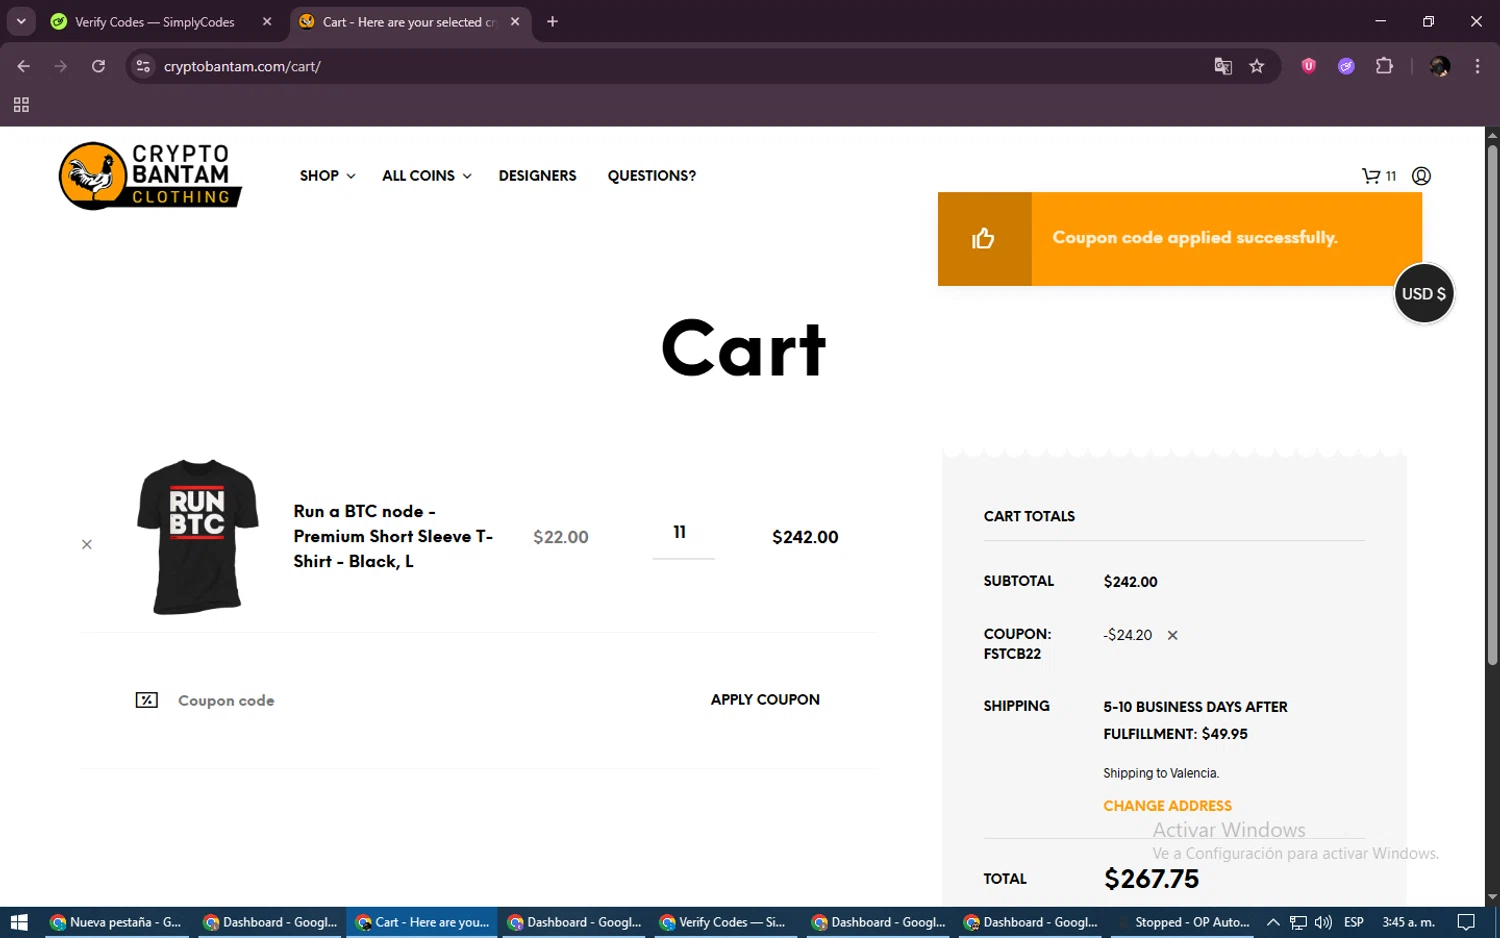1500x938 pixels.
Task: Bookmark this page with the star icon
Action: tap(1257, 66)
